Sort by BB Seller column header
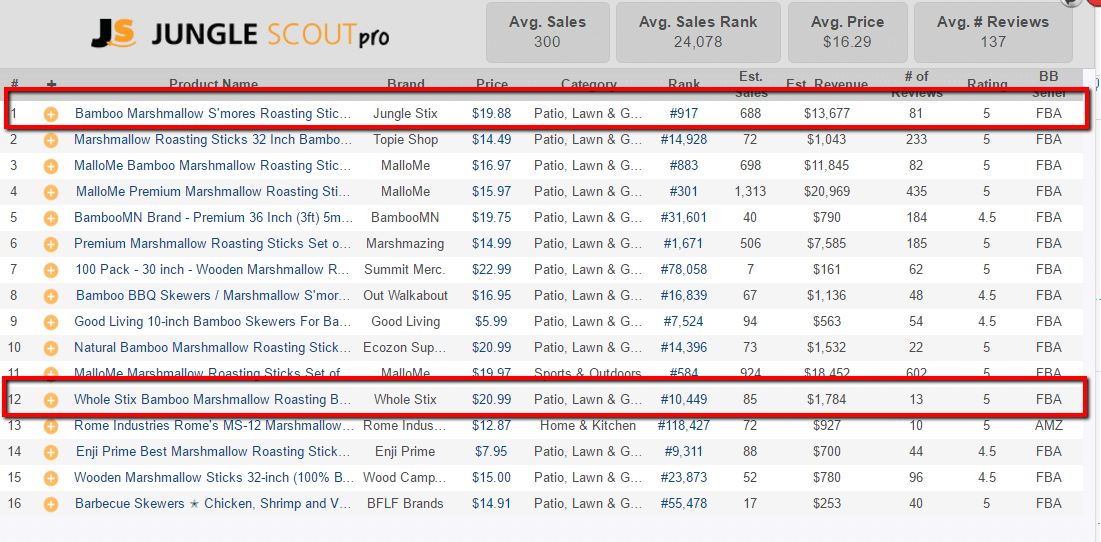The image size is (1101, 542). [x=1048, y=84]
